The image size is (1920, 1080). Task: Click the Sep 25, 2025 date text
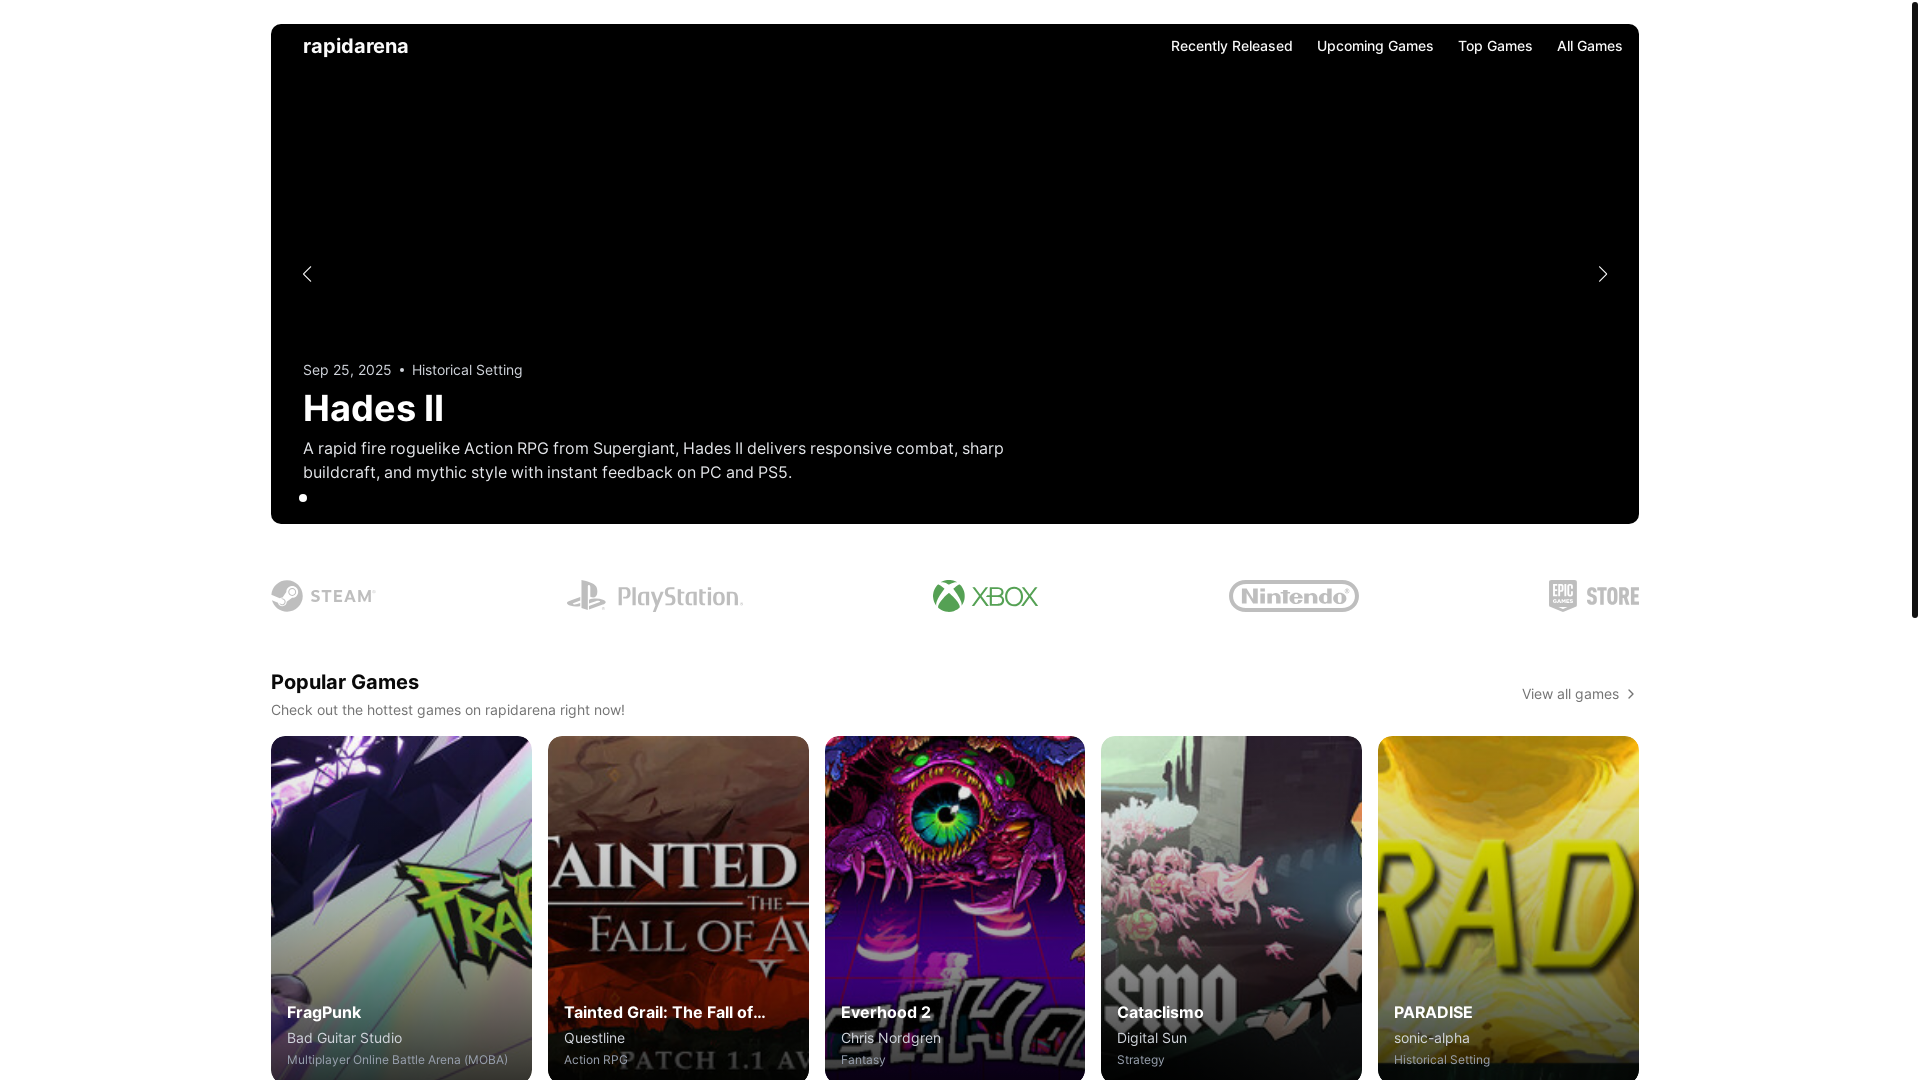[347, 370]
